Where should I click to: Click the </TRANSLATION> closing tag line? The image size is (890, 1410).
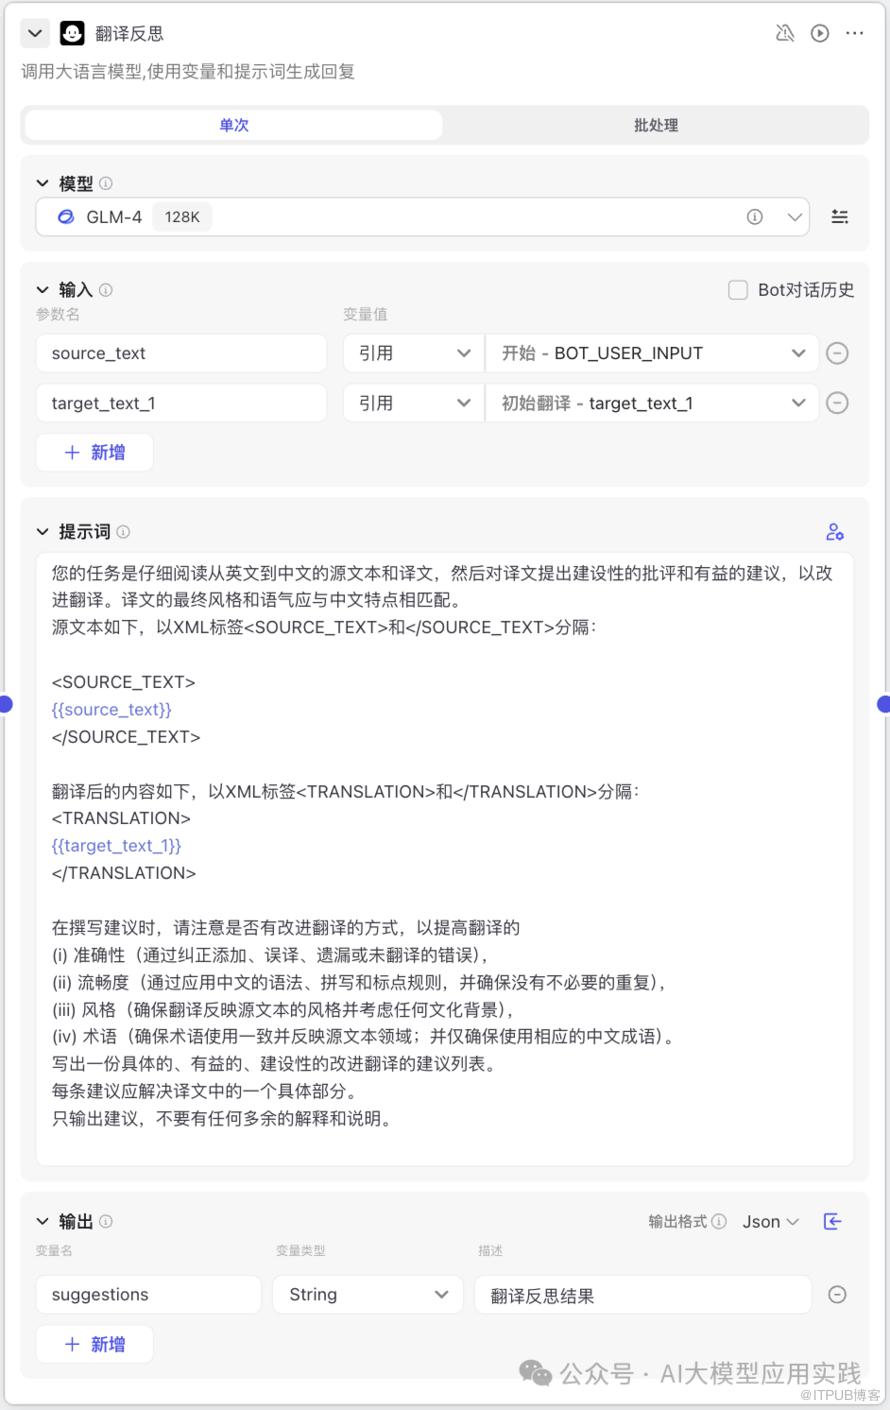124,873
